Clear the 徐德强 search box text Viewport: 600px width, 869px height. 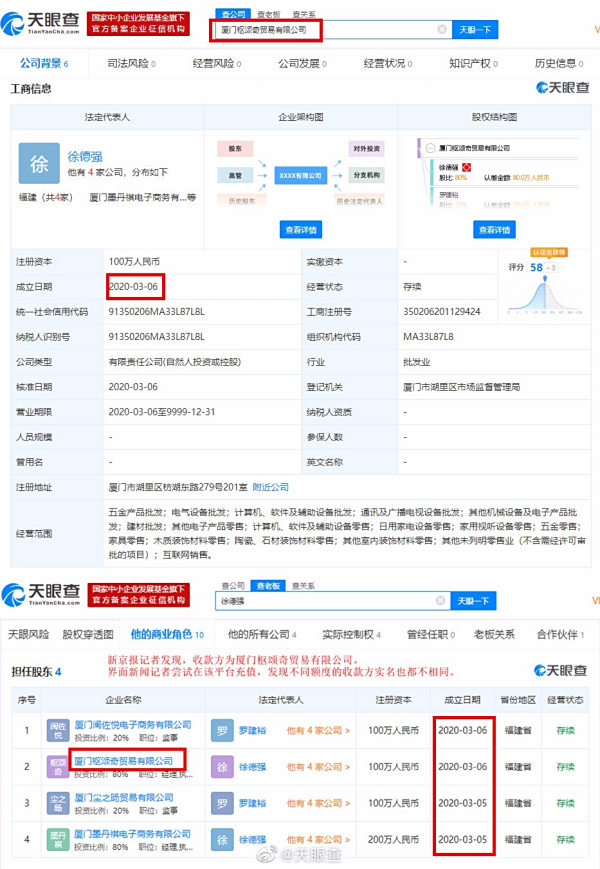(440, 601)
